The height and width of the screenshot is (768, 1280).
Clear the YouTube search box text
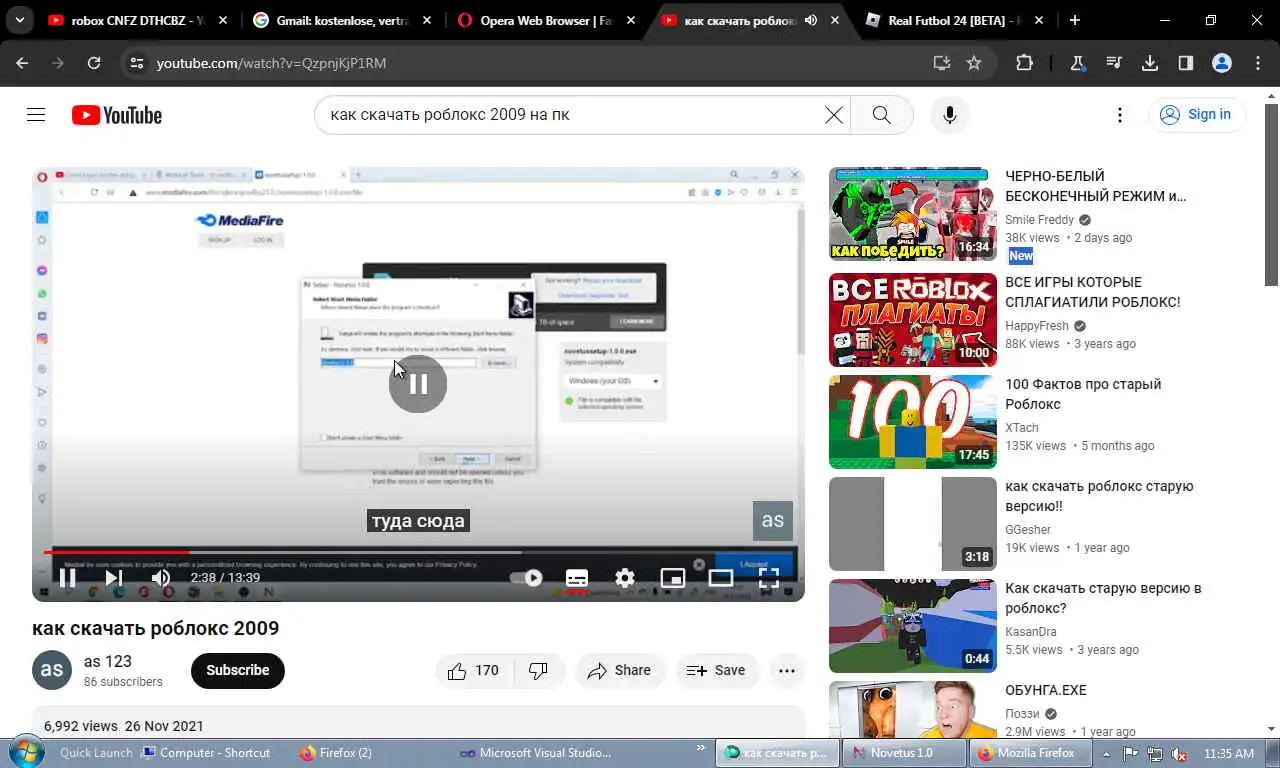pyautogui.click(x=833, y=115)
